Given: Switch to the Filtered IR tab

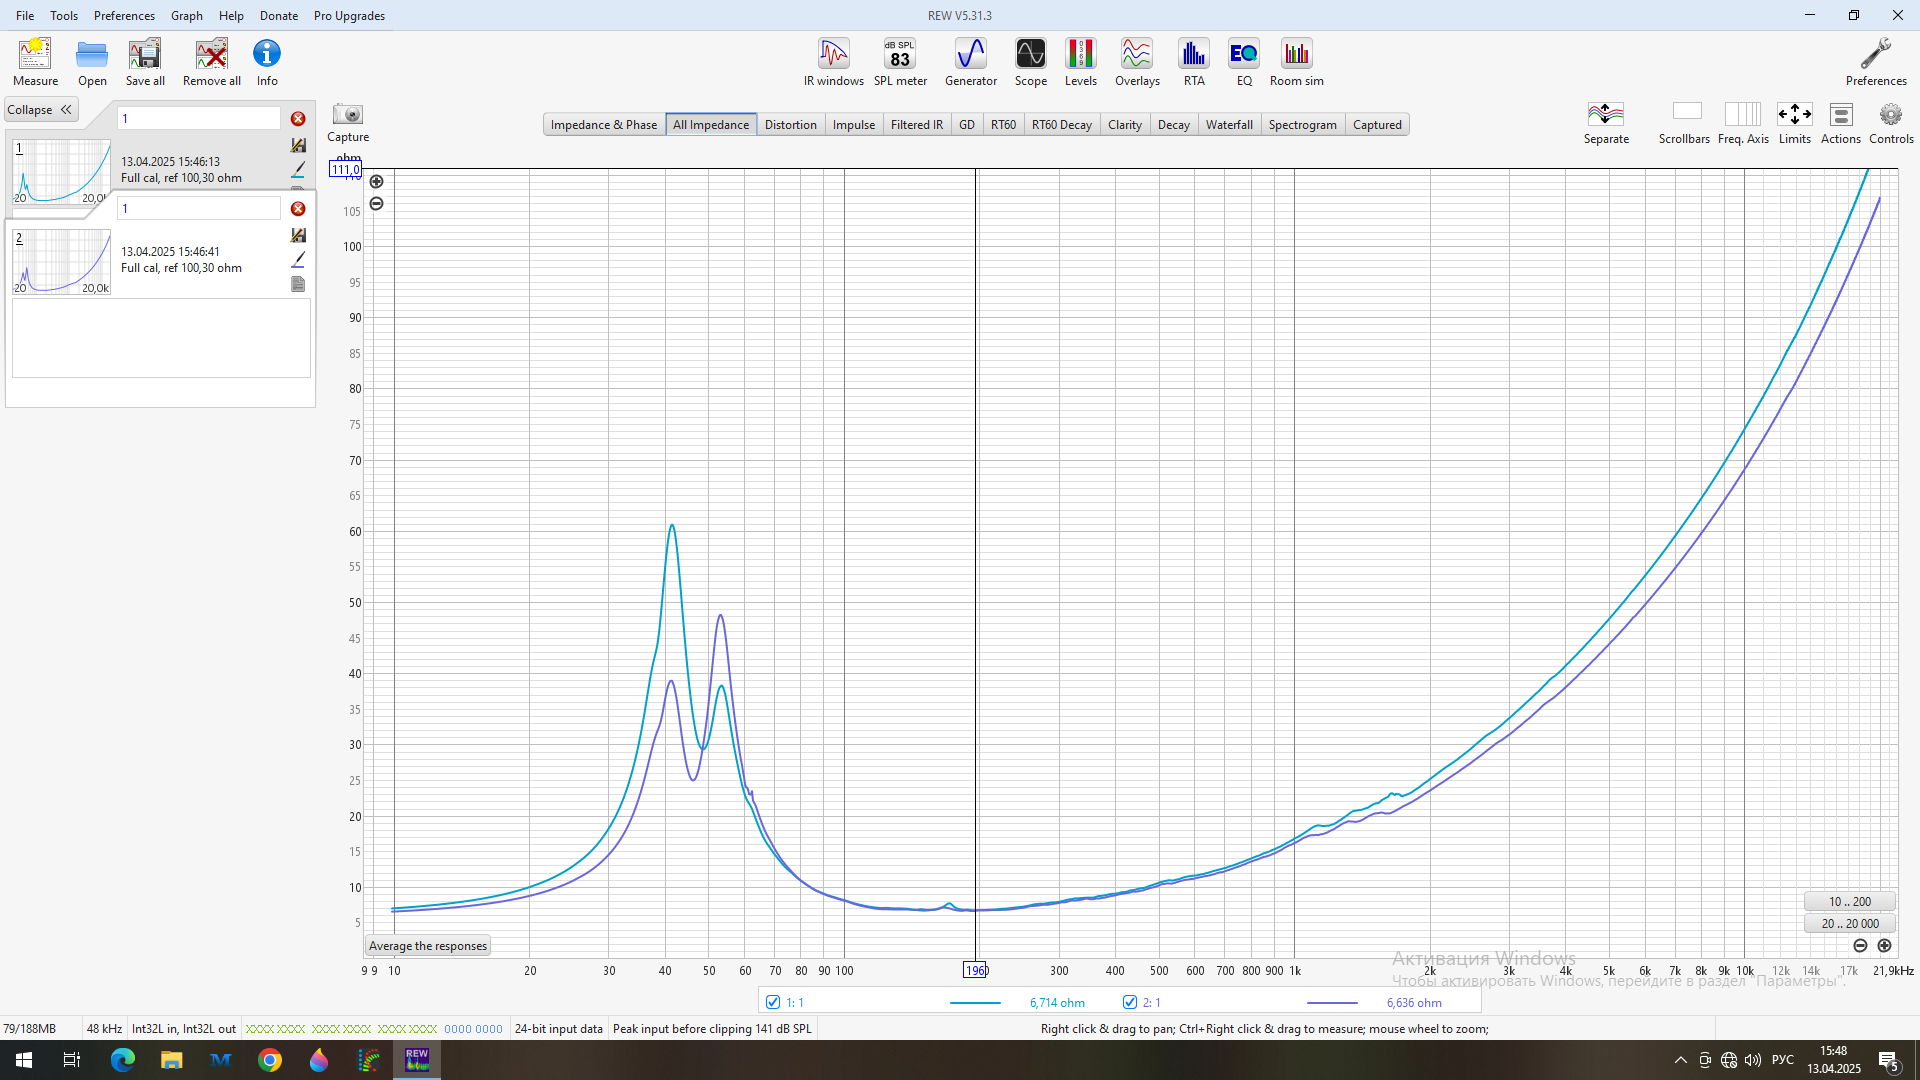Looking at the screenshot, I should coord(917,125).
